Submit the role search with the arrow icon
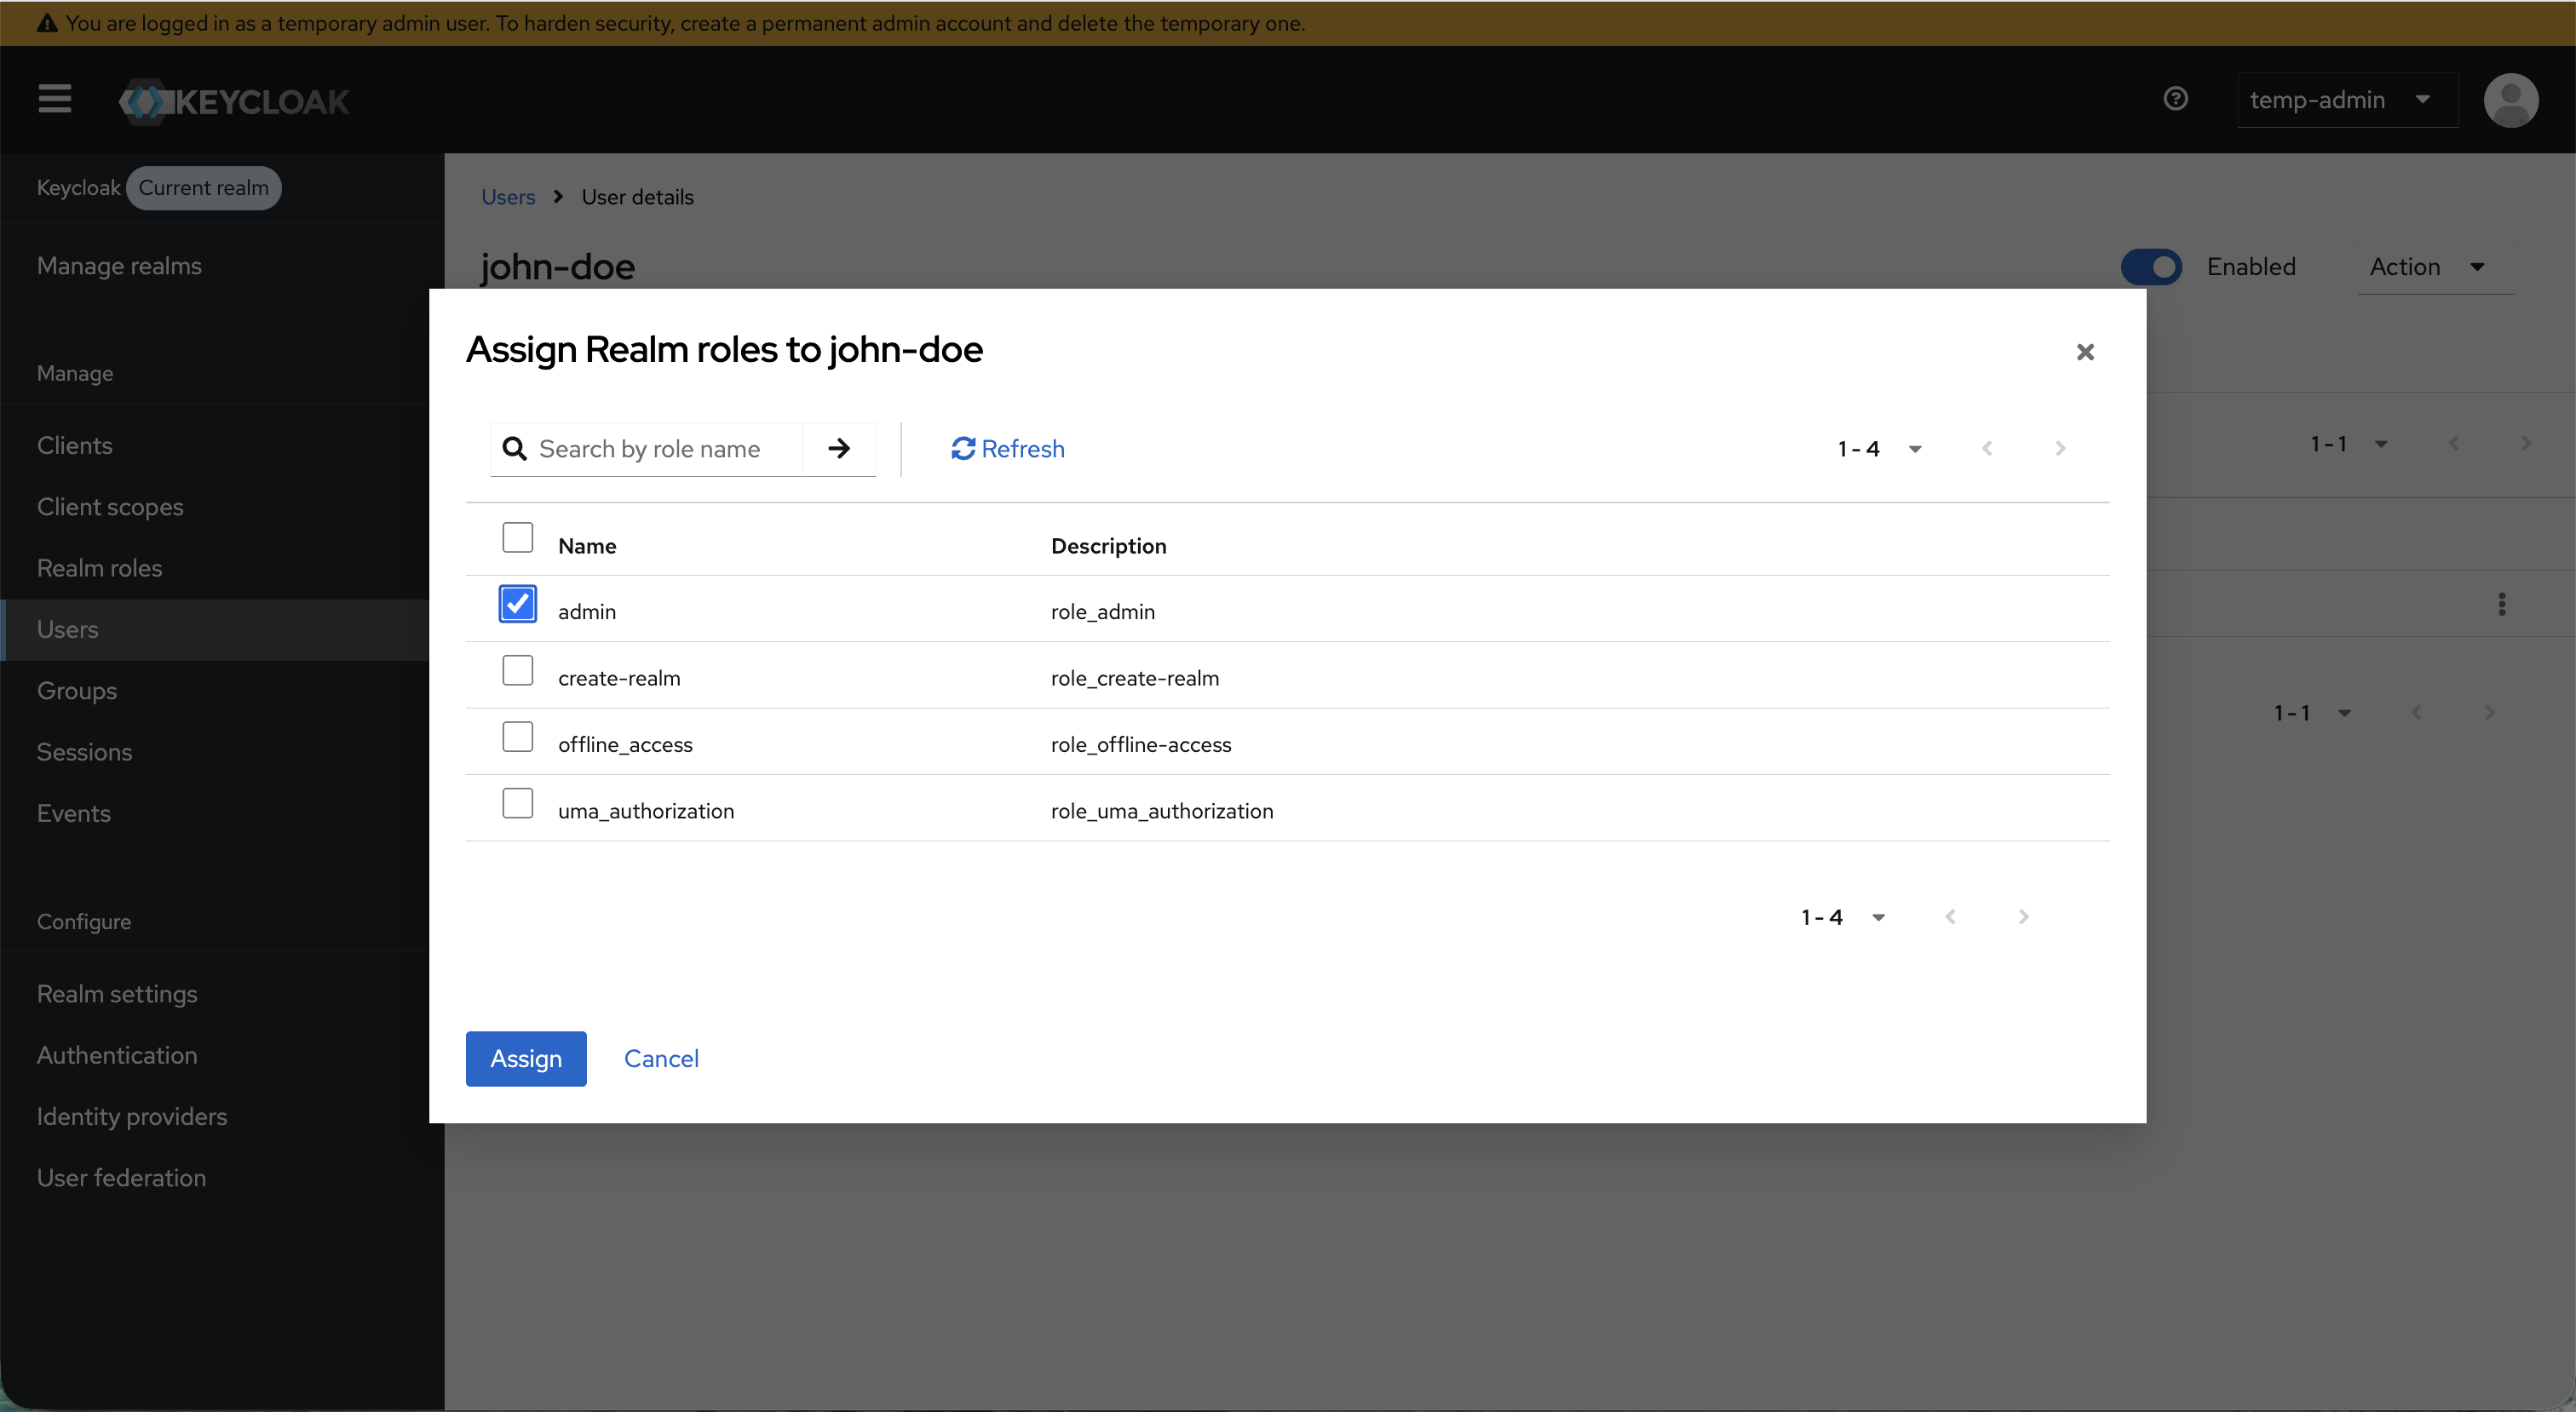The height and width of the screenshot is (1412, 2576). 838,449
